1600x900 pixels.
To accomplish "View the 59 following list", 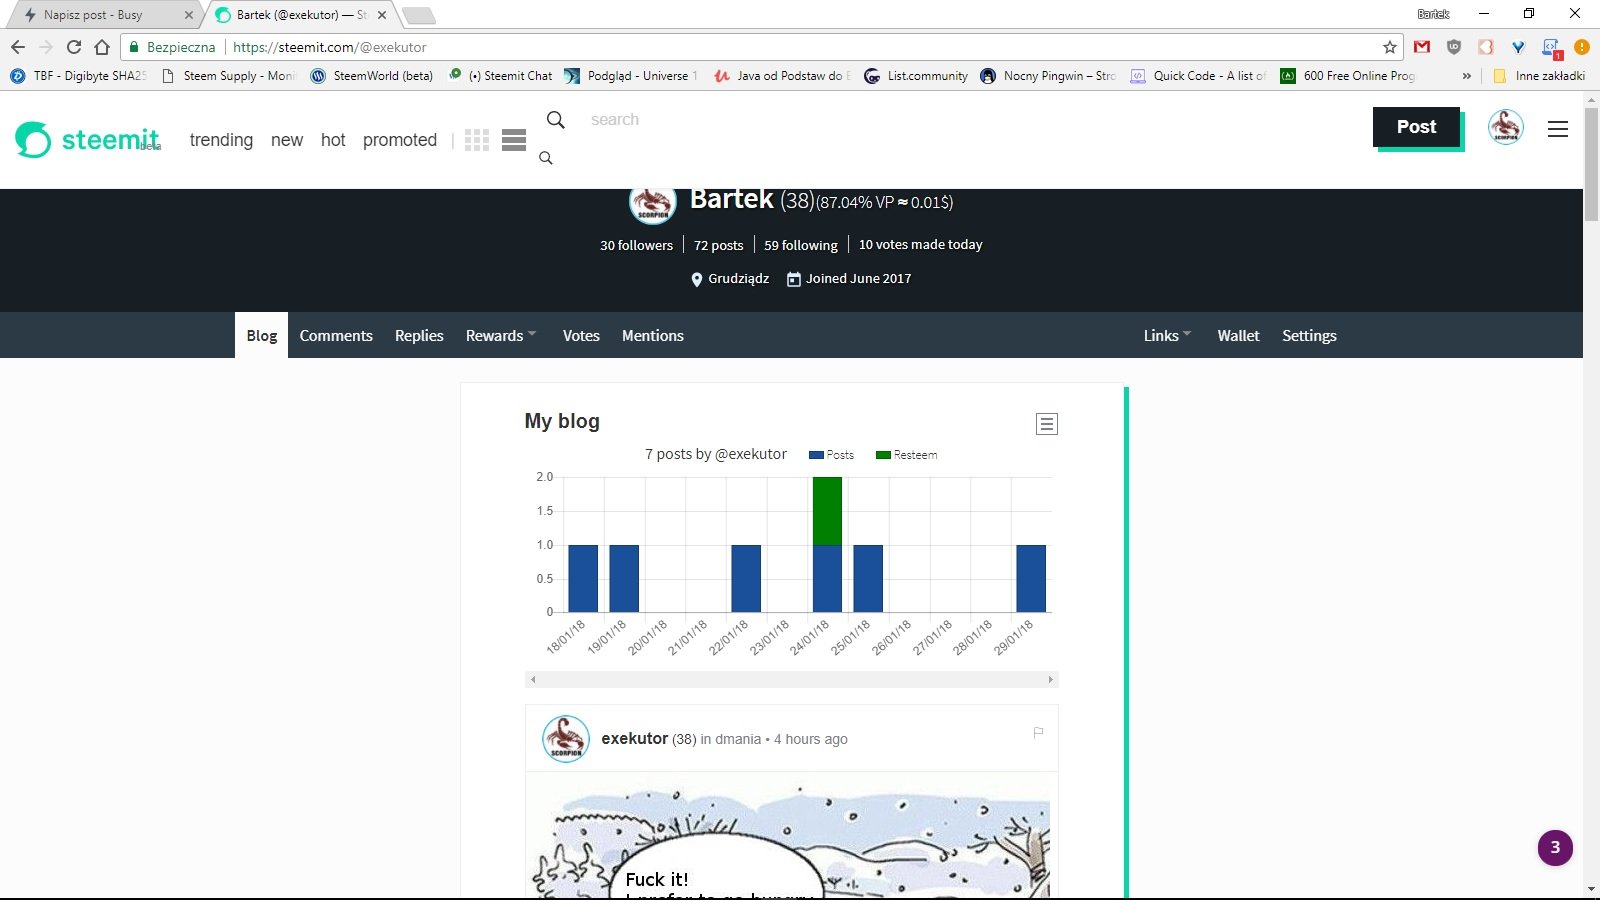I will [x=801, y=245].
